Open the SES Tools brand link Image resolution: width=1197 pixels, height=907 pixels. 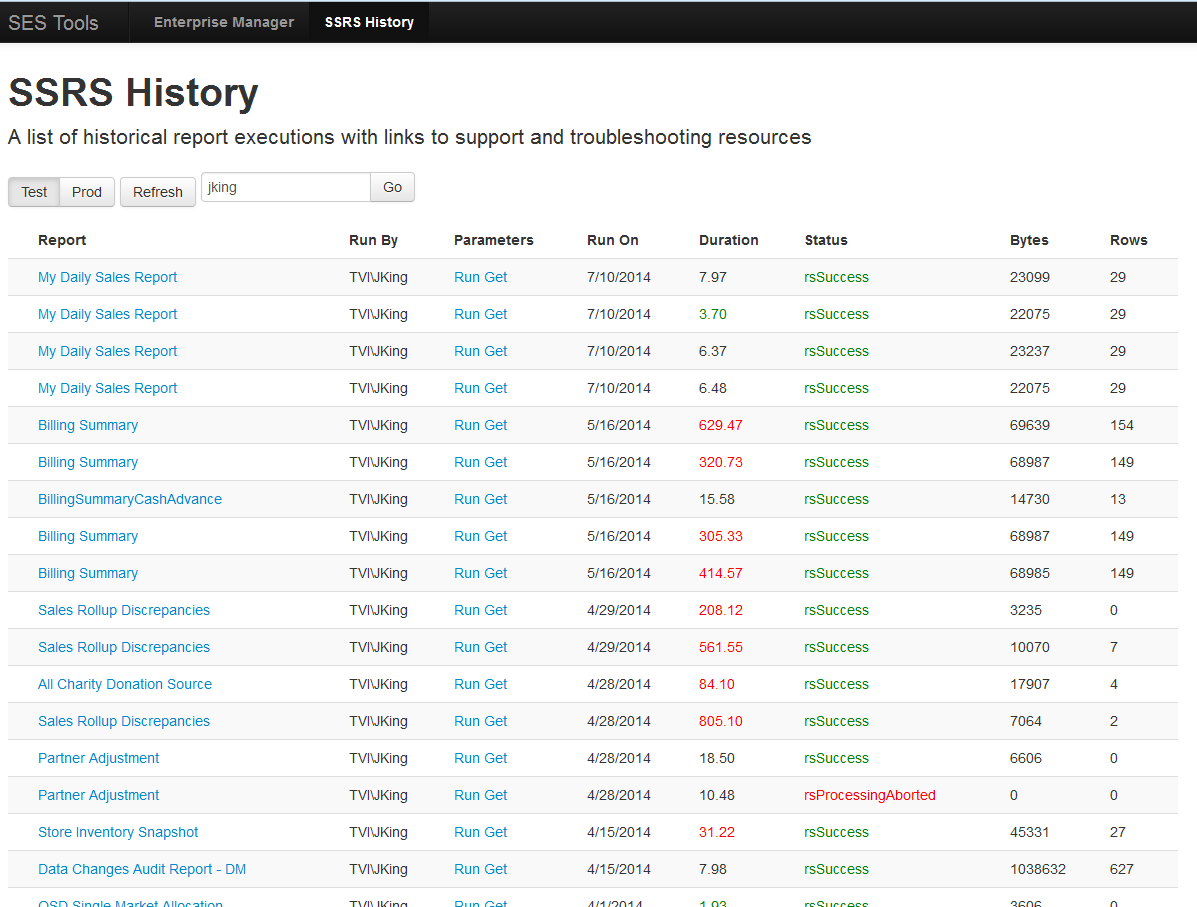[53, 23]
